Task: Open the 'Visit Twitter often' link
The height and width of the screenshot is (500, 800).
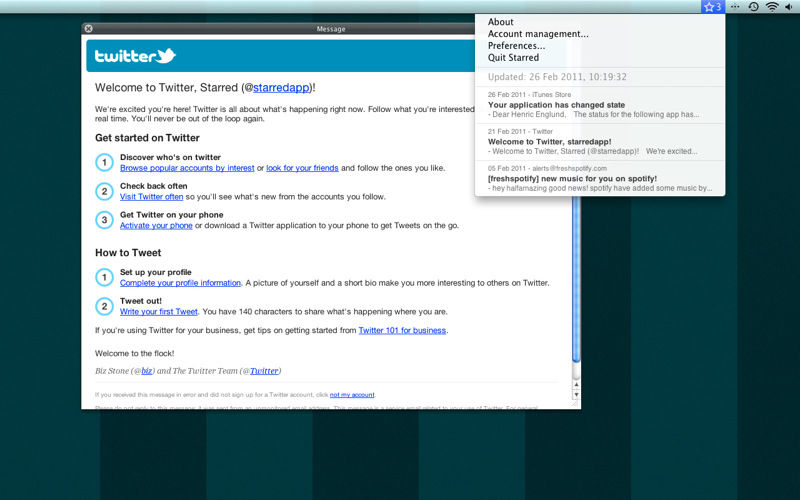Action: click(x=152, y=196)
